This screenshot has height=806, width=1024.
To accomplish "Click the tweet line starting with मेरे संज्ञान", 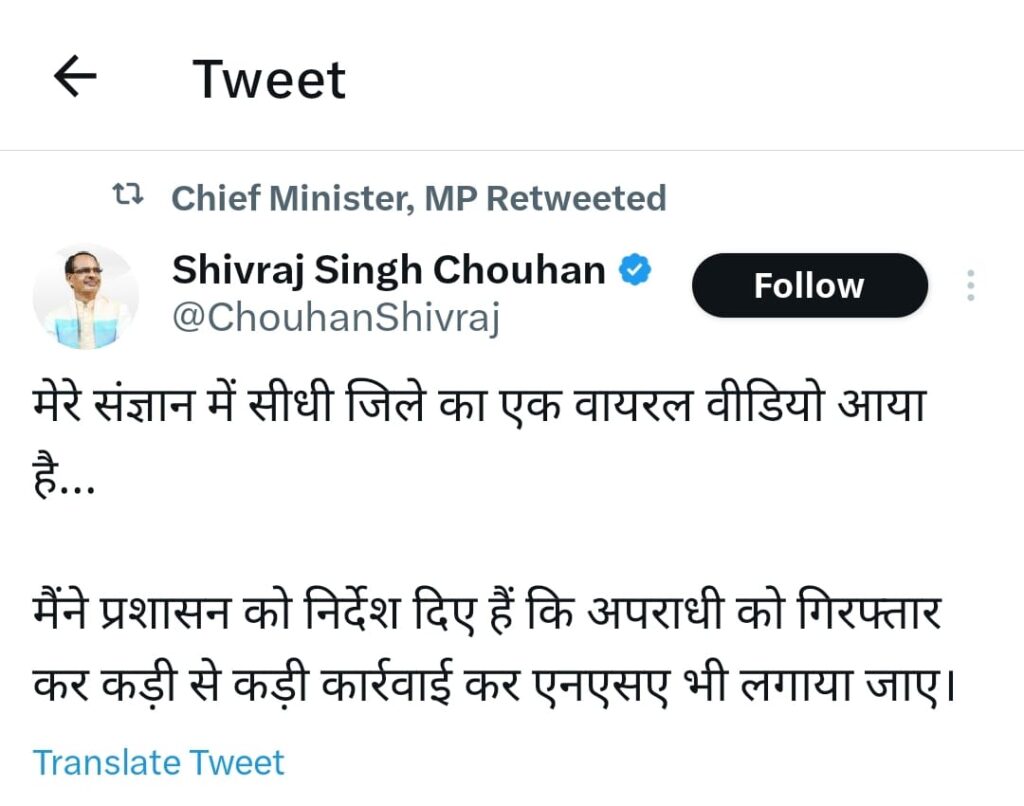I will click(478, 407).
